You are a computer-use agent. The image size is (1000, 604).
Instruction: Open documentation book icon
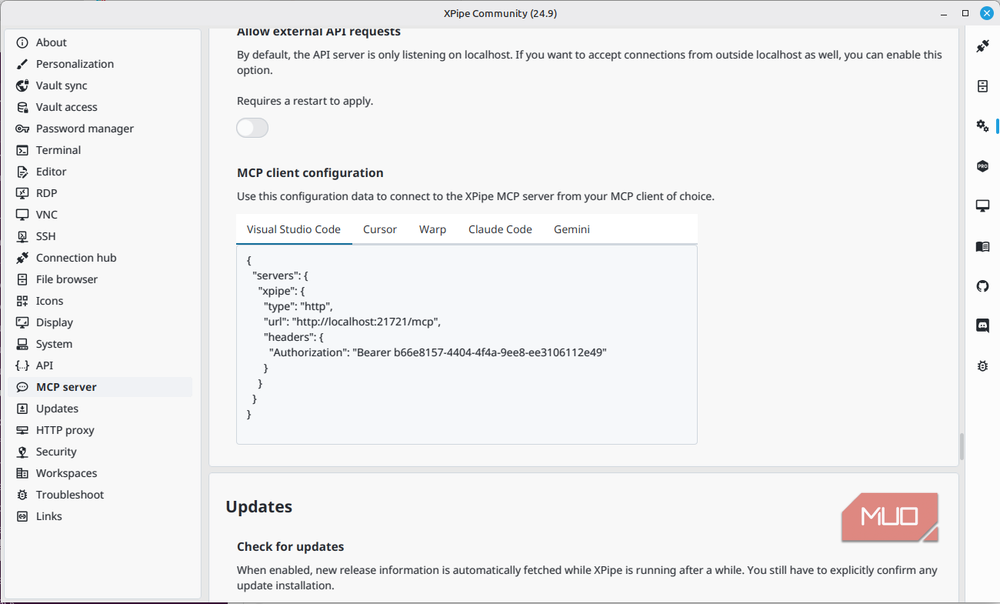(x=982, y=246)
